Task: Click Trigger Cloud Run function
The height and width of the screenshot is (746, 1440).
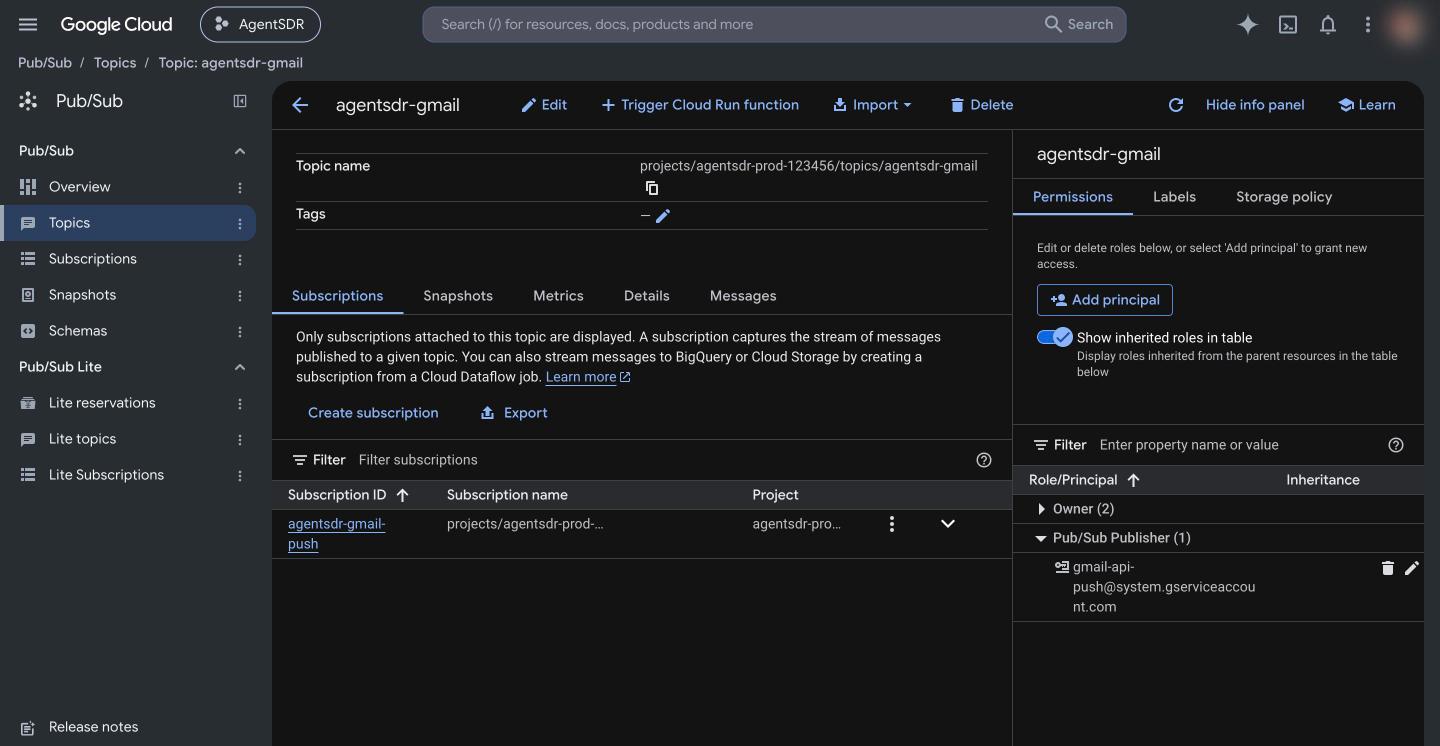Action: pyautogui.click(x=699, y=105)
